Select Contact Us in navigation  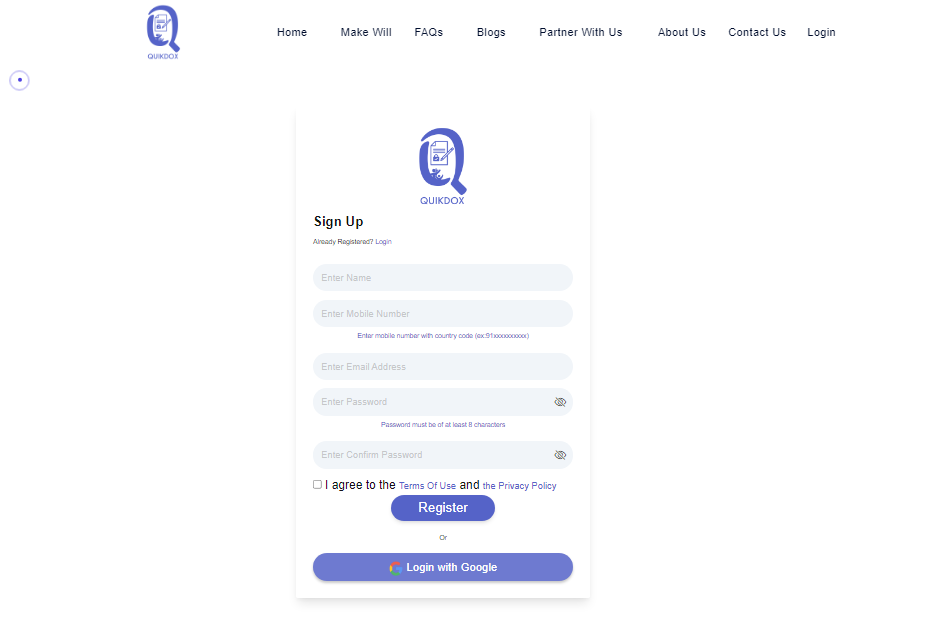point(757,32)
